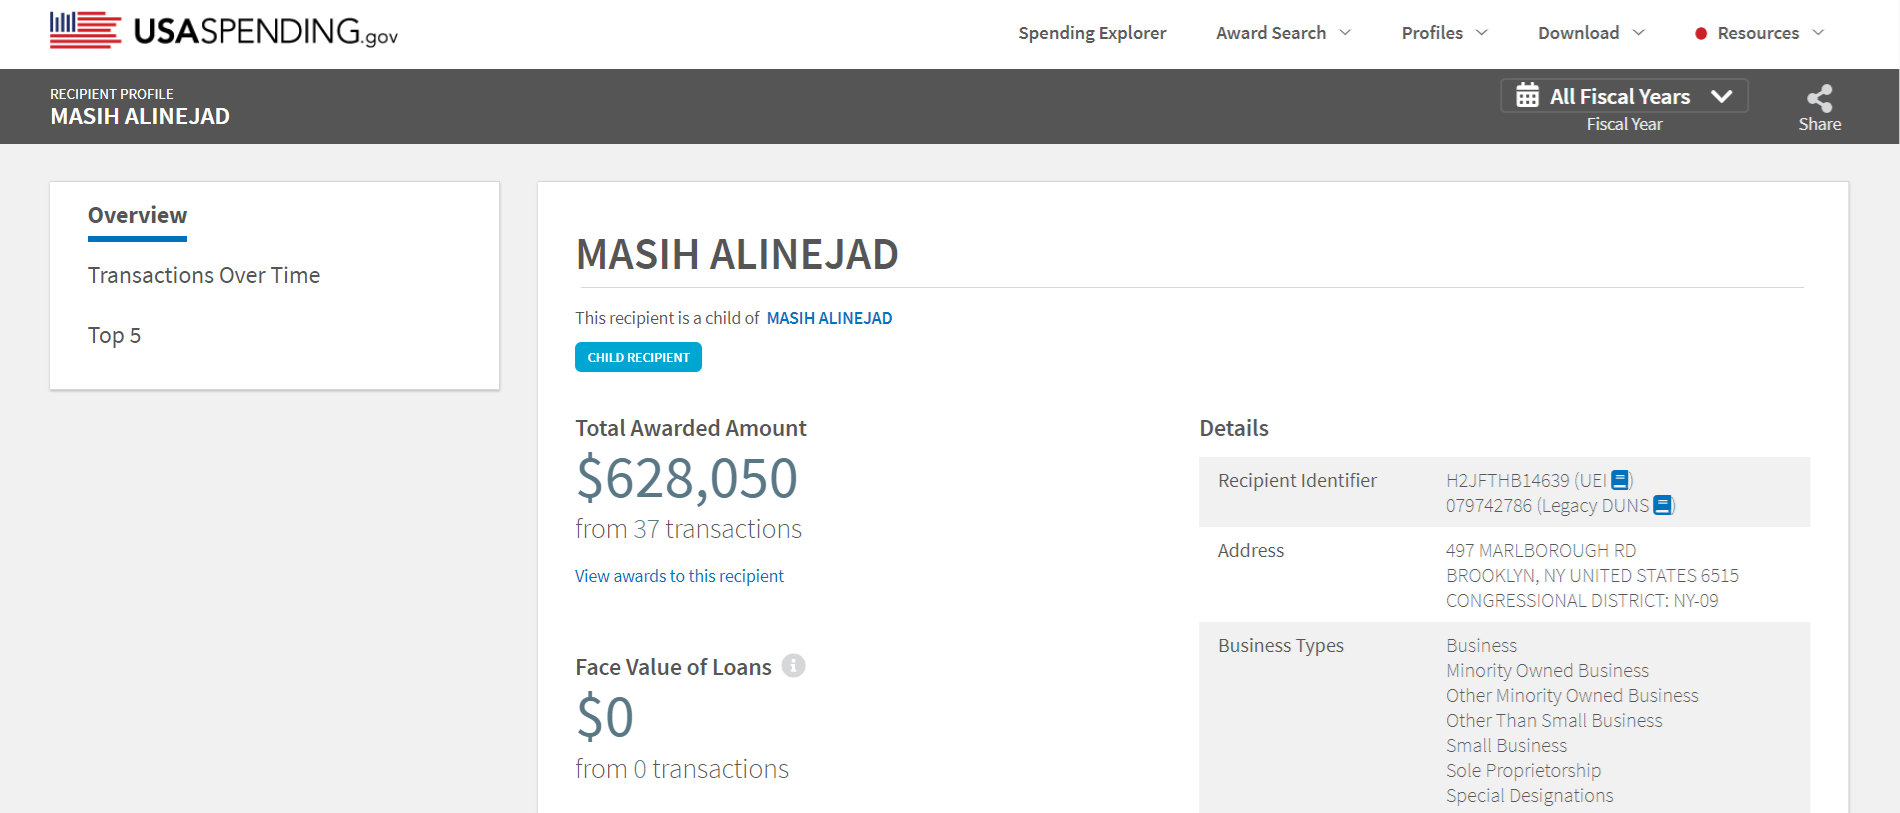Click the Share icon
The image size is (1900, 813).
[x=1819, y=98]
